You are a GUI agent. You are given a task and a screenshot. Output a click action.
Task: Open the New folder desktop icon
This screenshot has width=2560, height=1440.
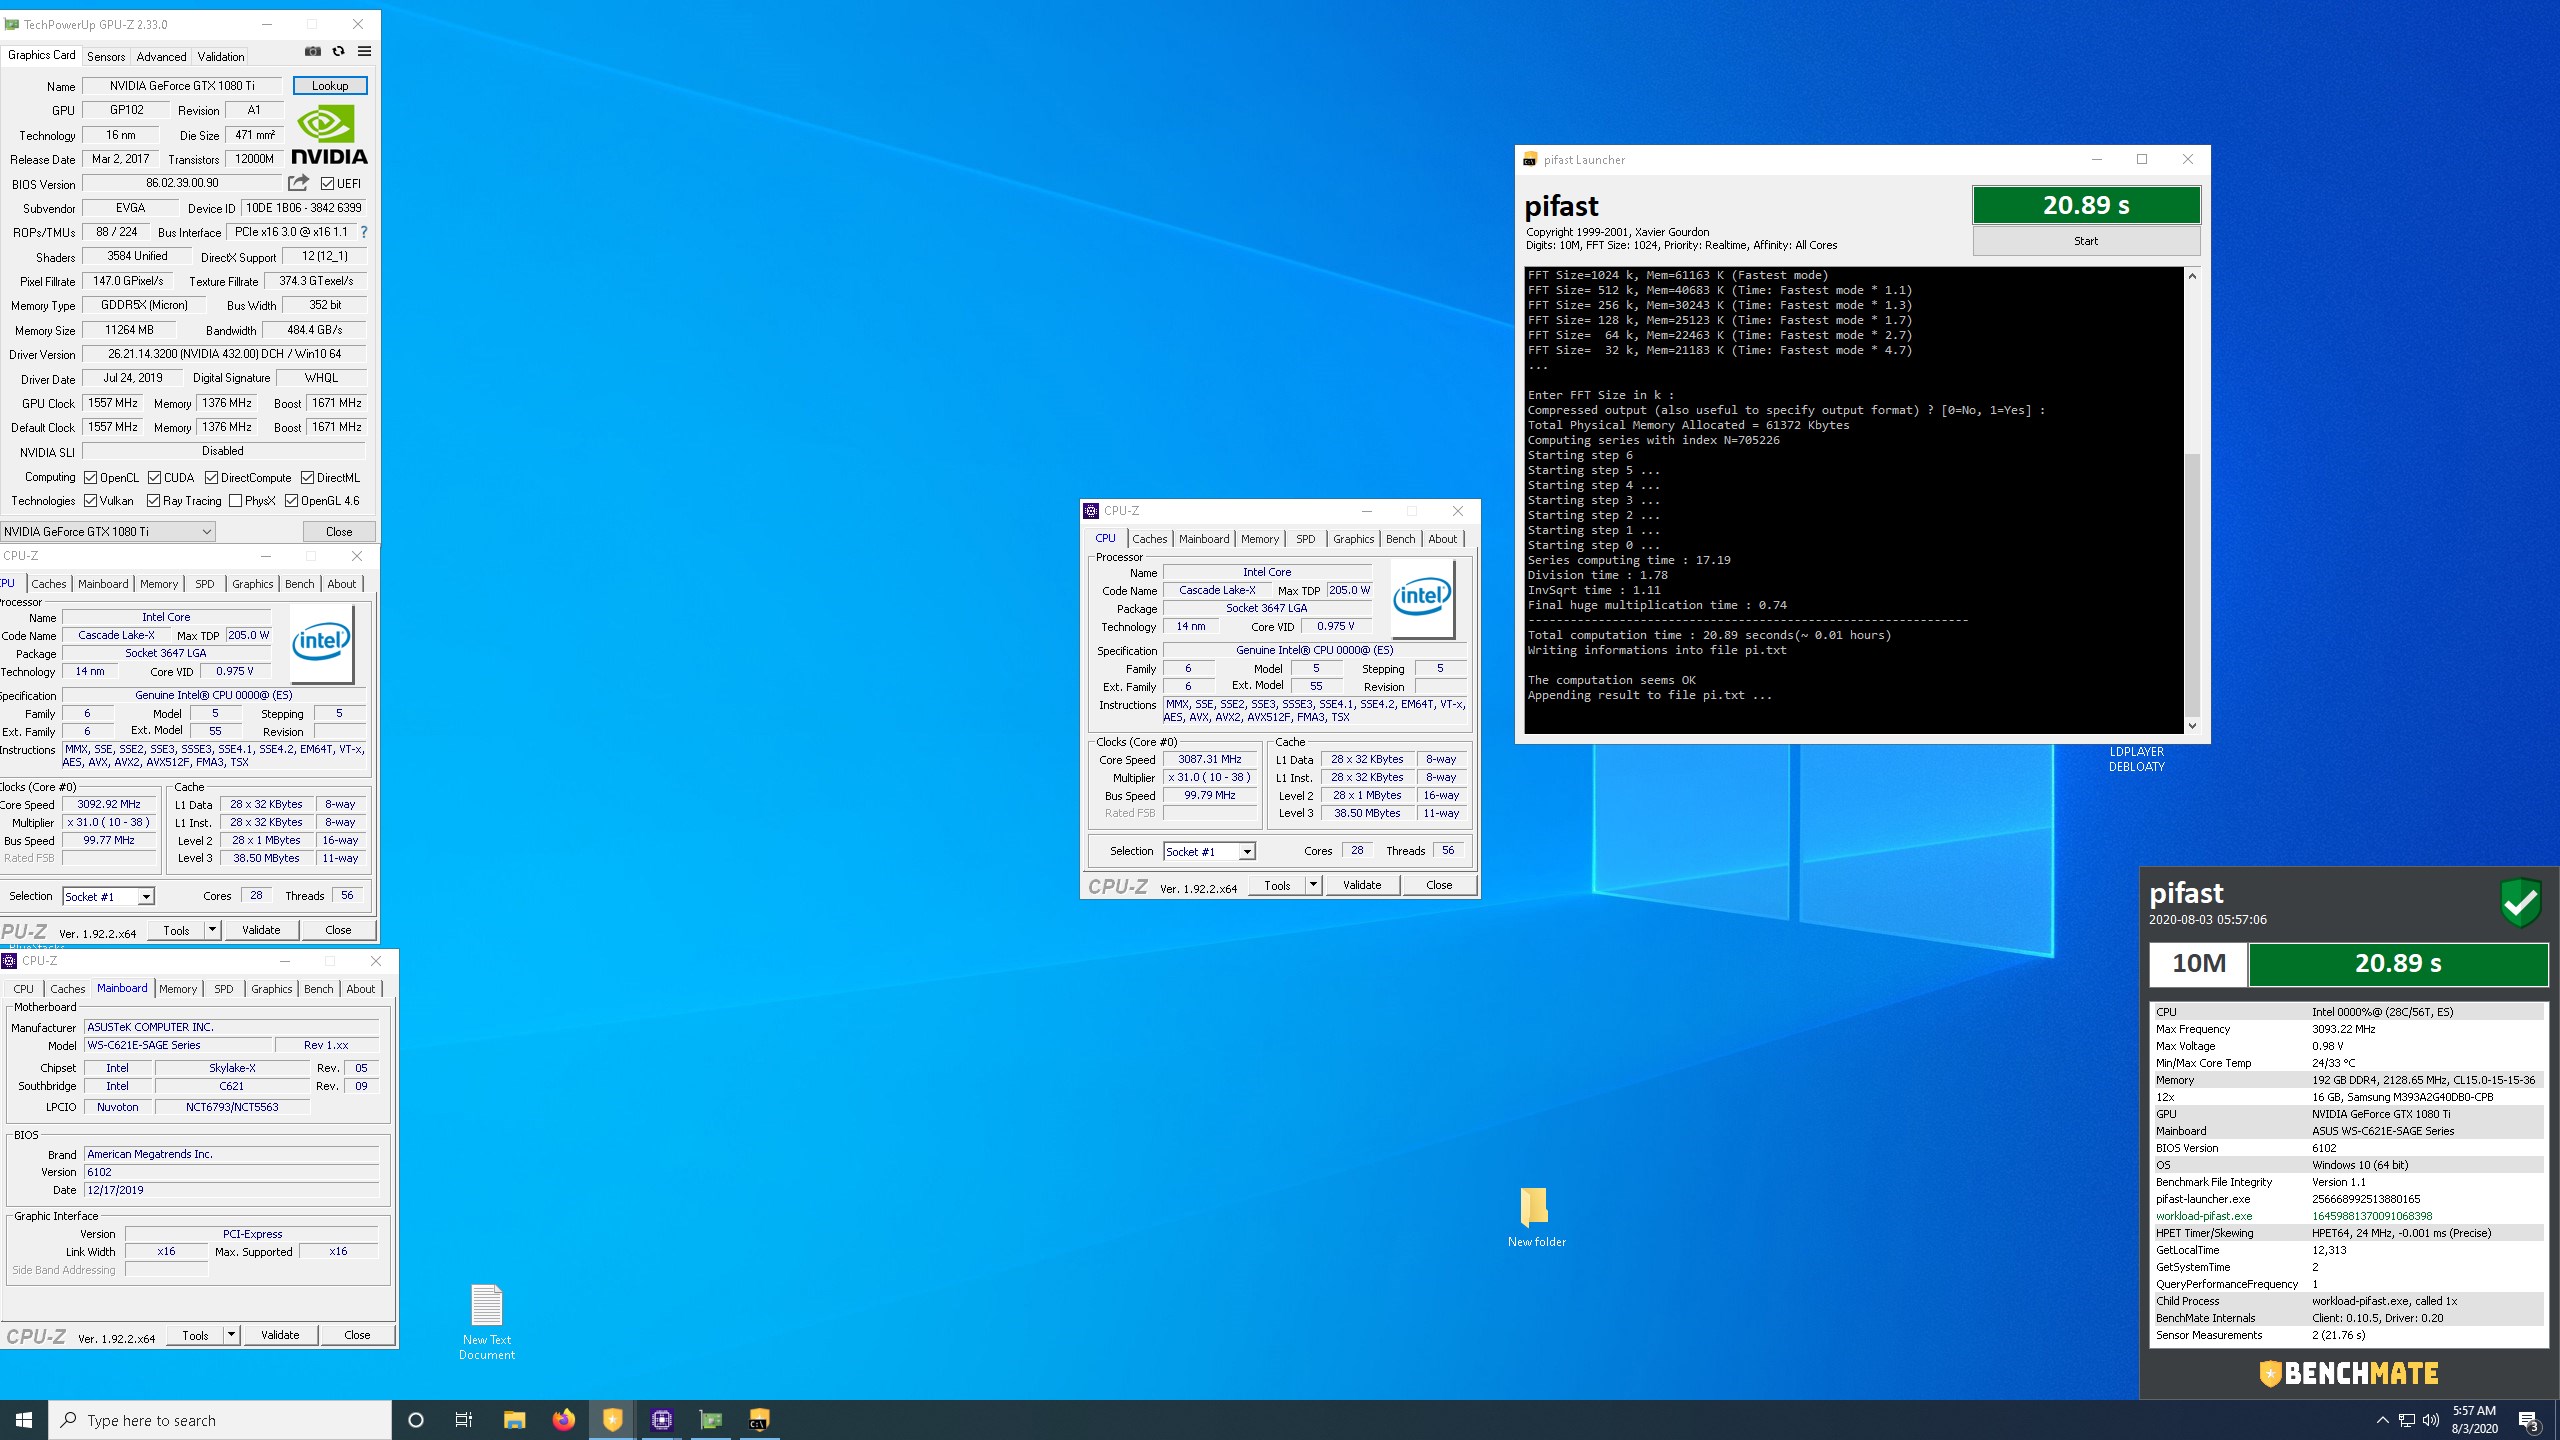pos(1536,1217)
